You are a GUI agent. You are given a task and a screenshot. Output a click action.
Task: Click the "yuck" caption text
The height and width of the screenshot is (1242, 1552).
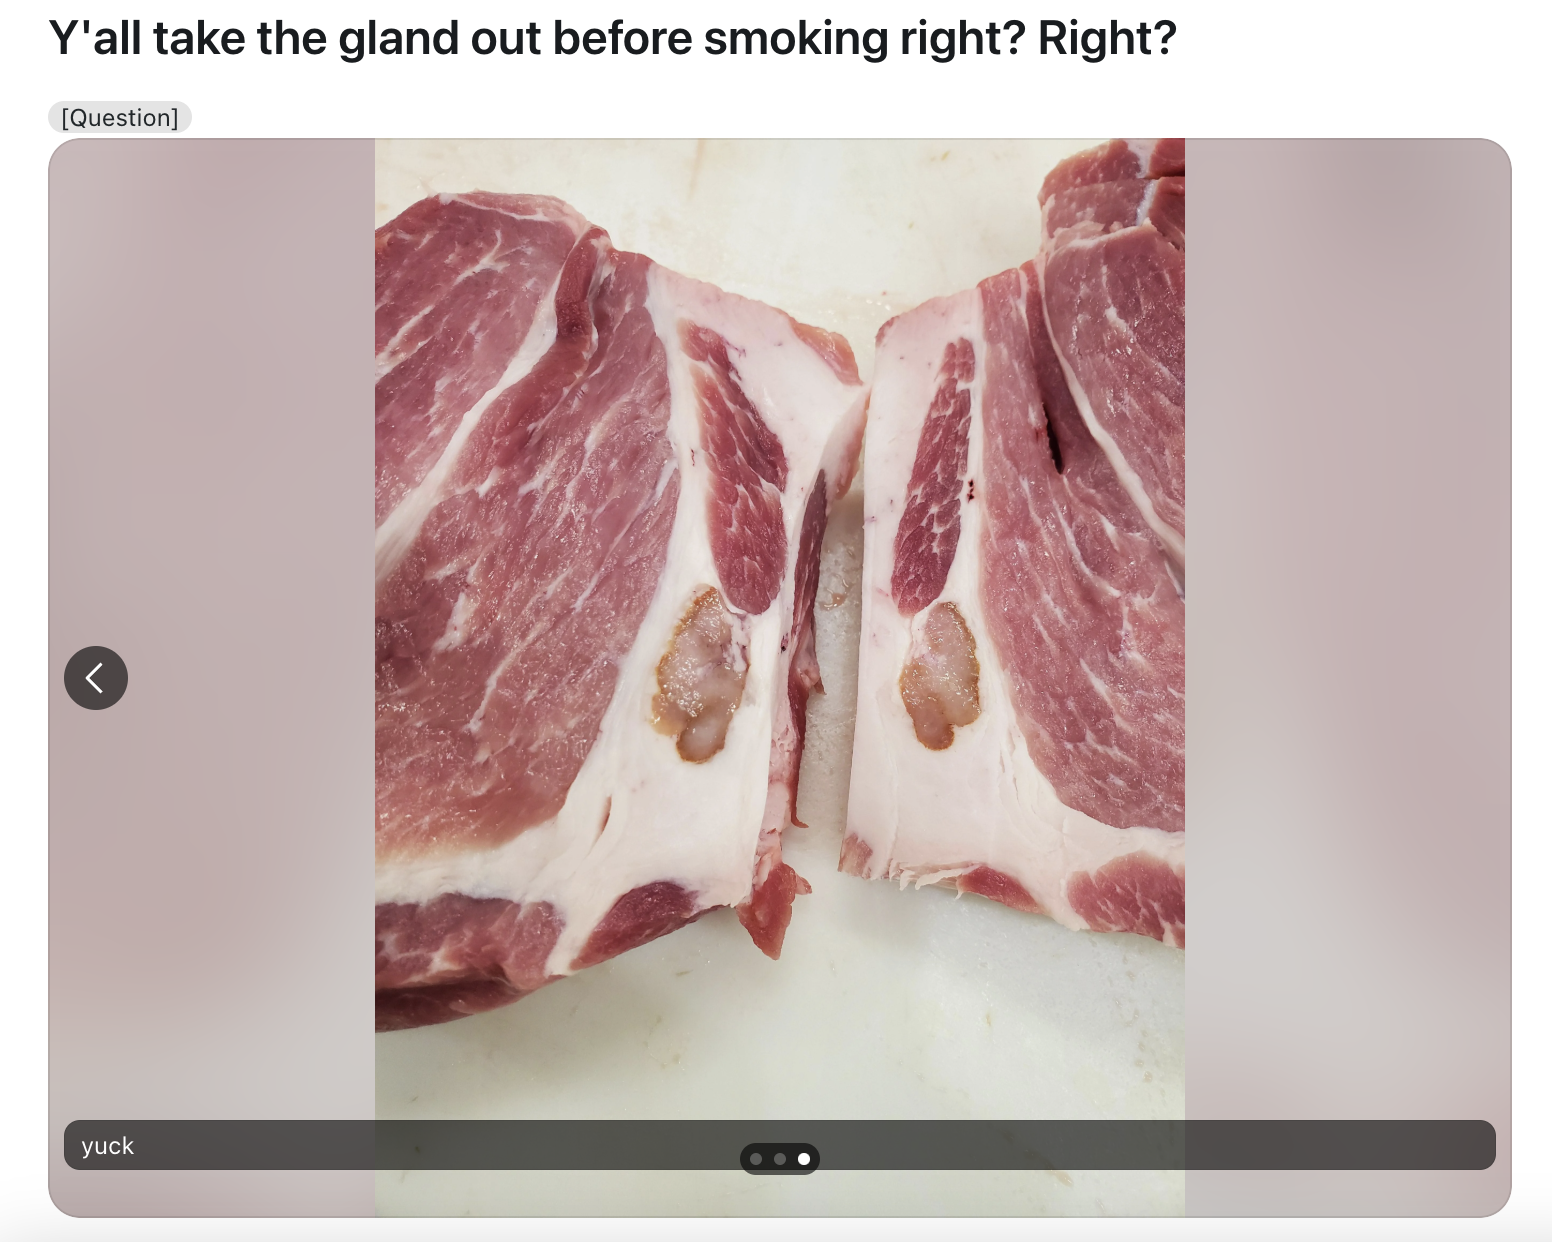pos(107,1146)
